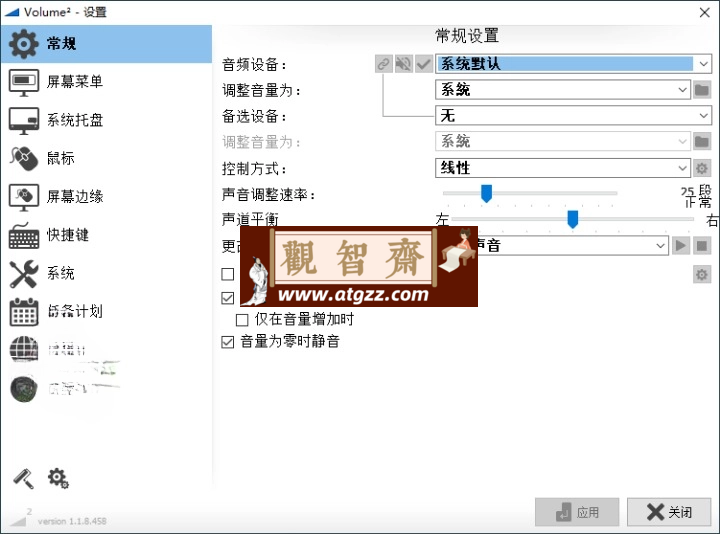Click the 关闭 close button
The height and width of the screenshot is (534, 720).
coord(669,512)
